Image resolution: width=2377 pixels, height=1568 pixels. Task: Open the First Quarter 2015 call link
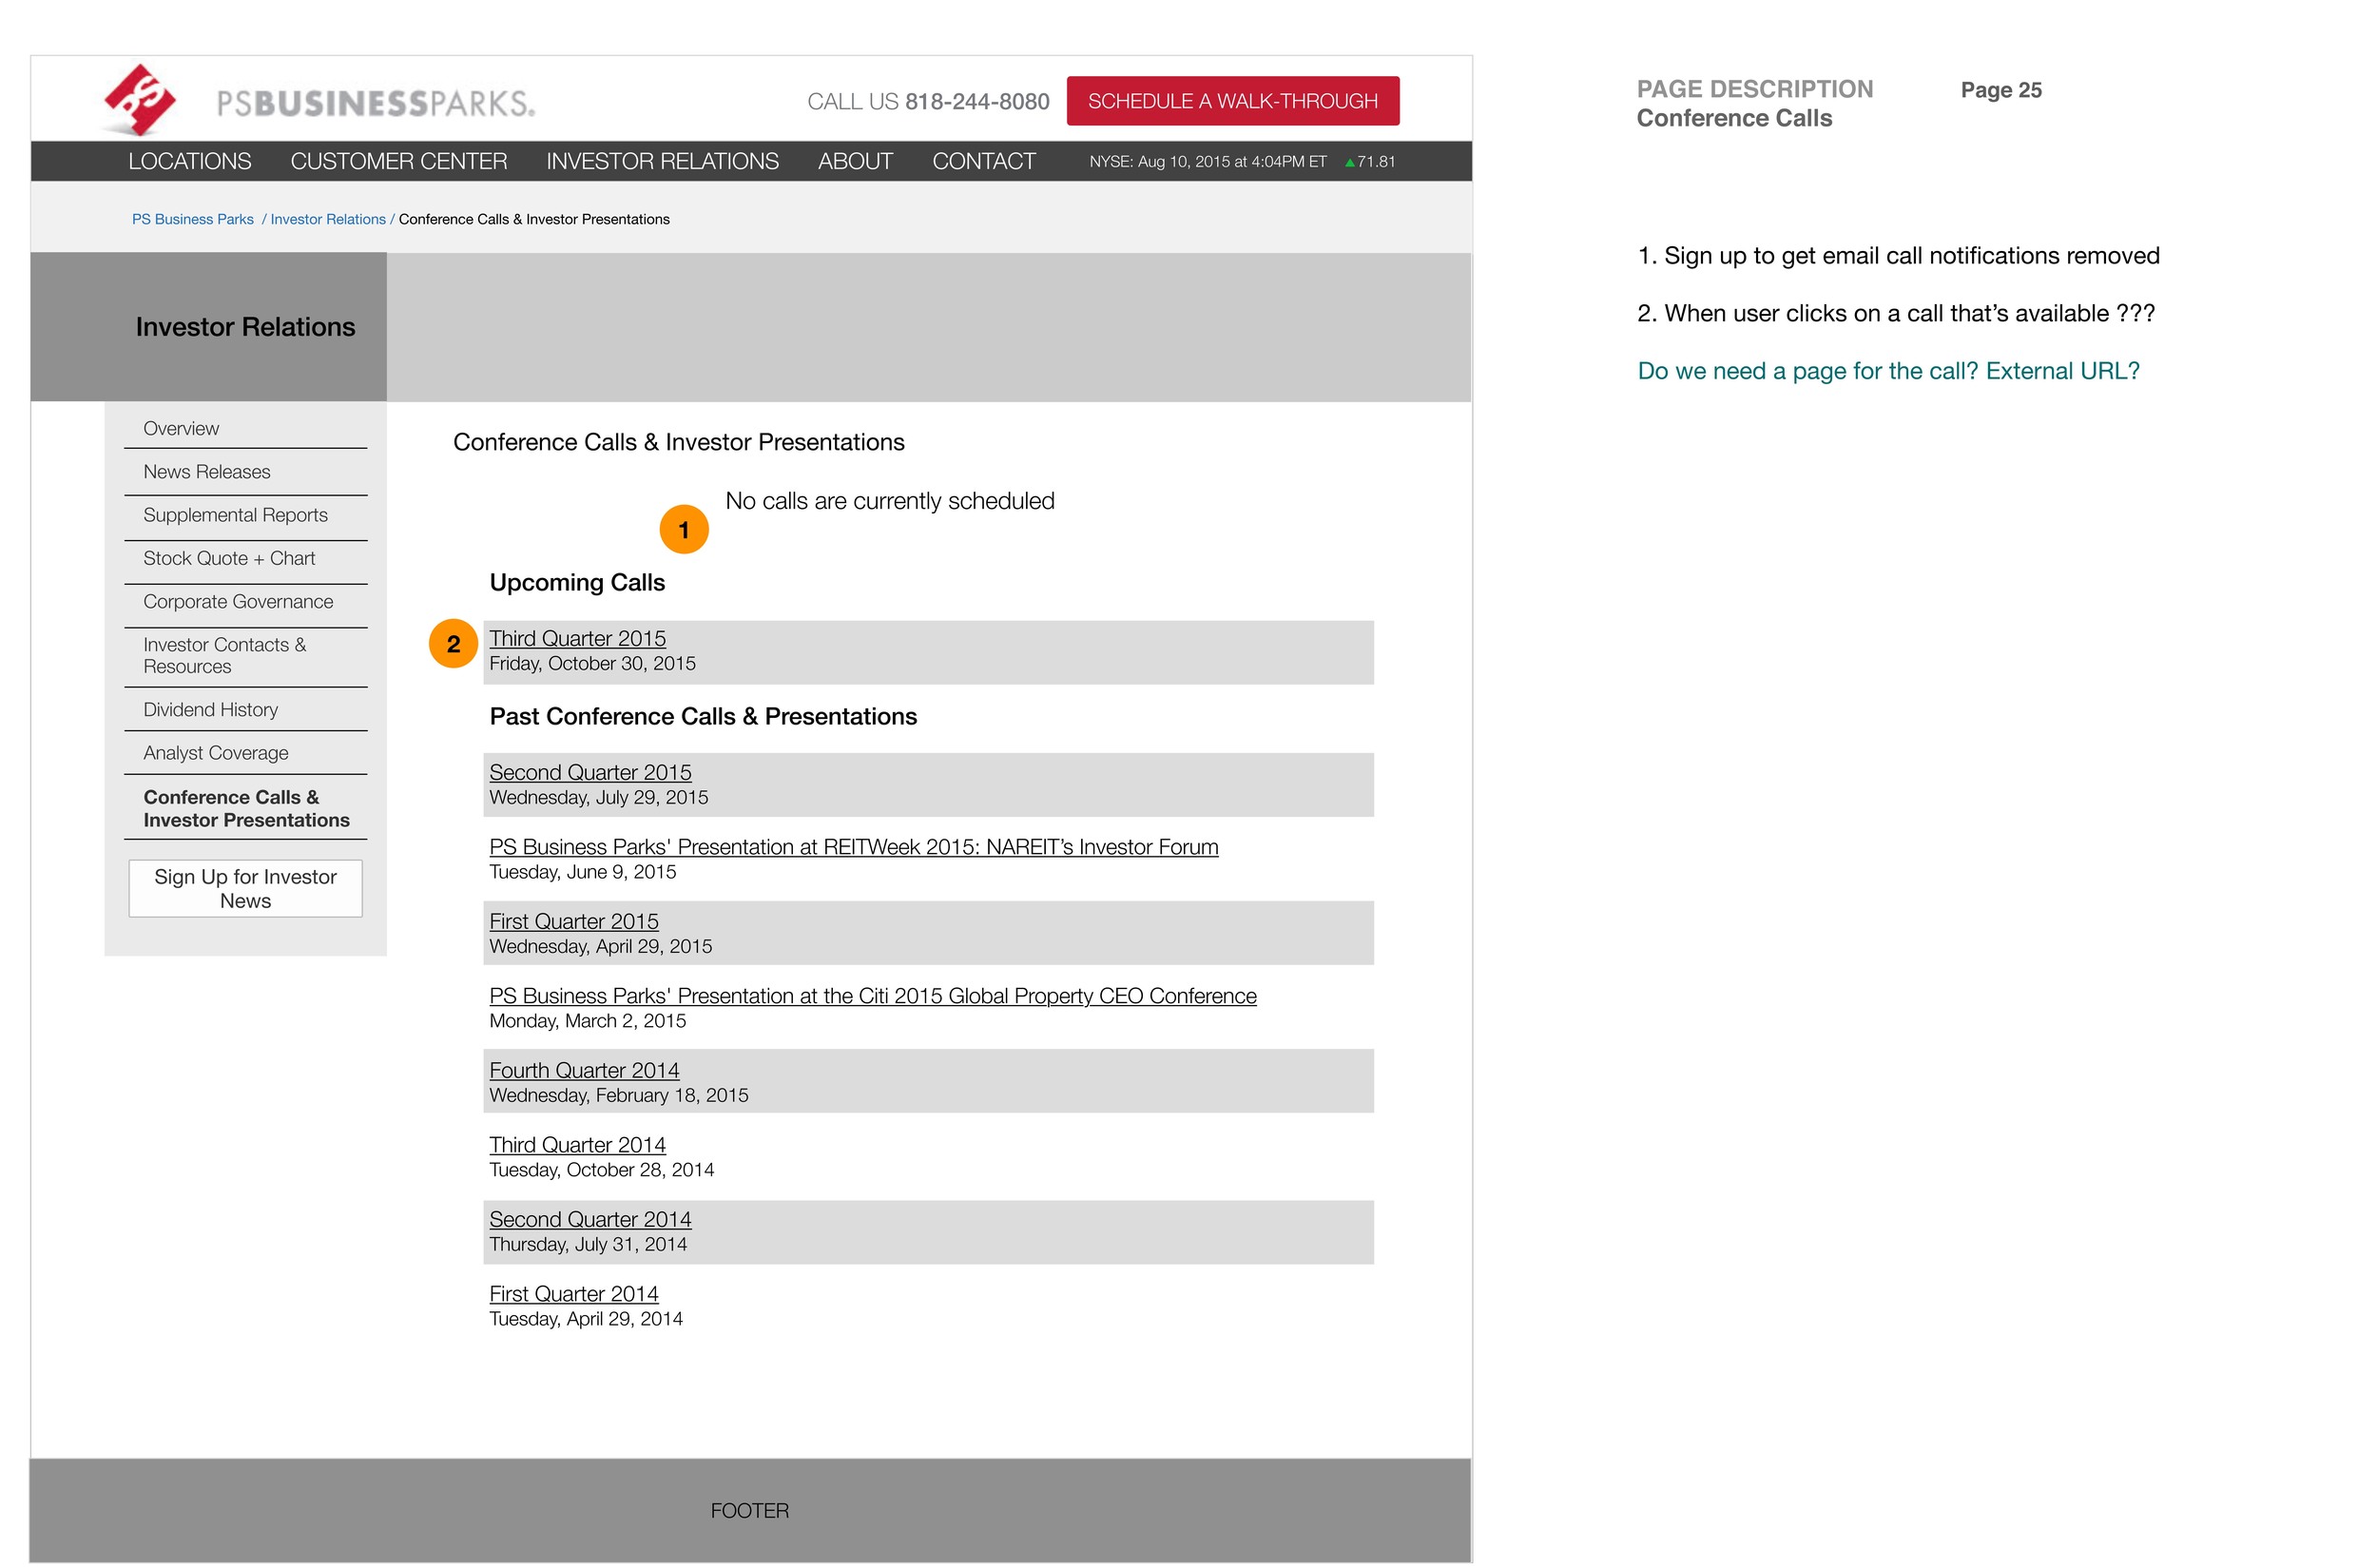point(574,921)
